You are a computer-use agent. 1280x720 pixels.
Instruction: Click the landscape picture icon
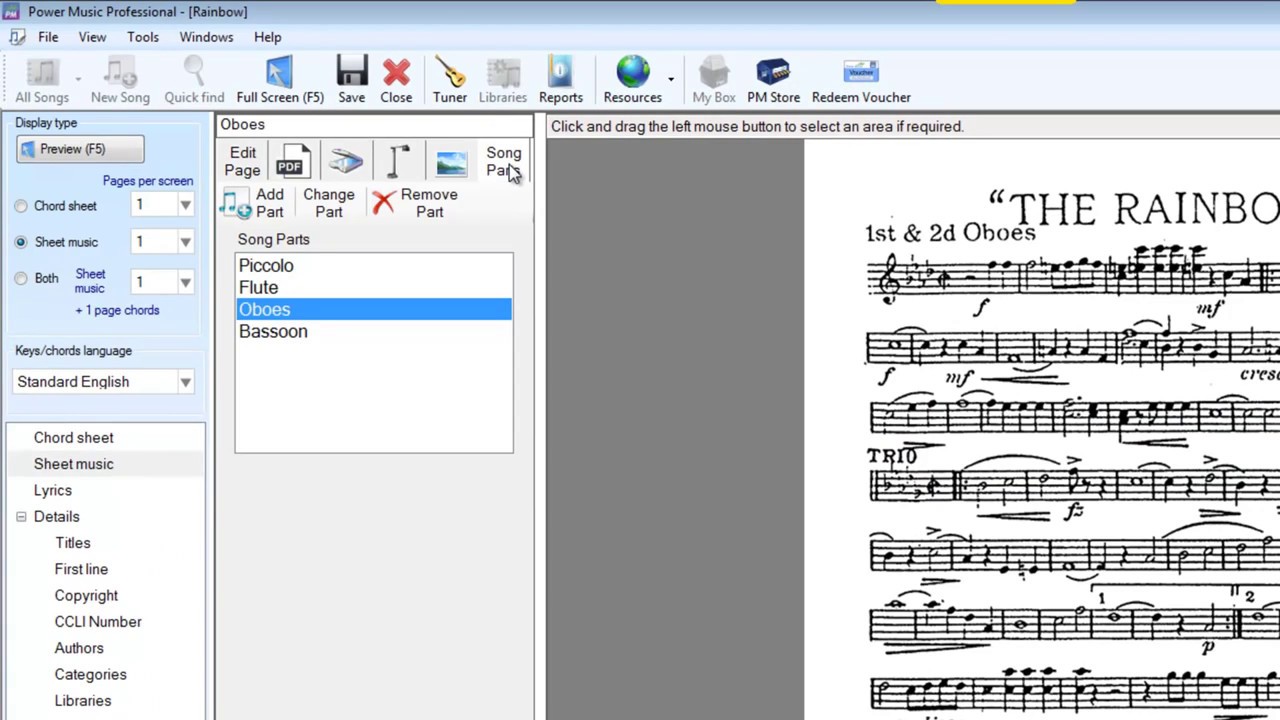[x=451, y=162]
